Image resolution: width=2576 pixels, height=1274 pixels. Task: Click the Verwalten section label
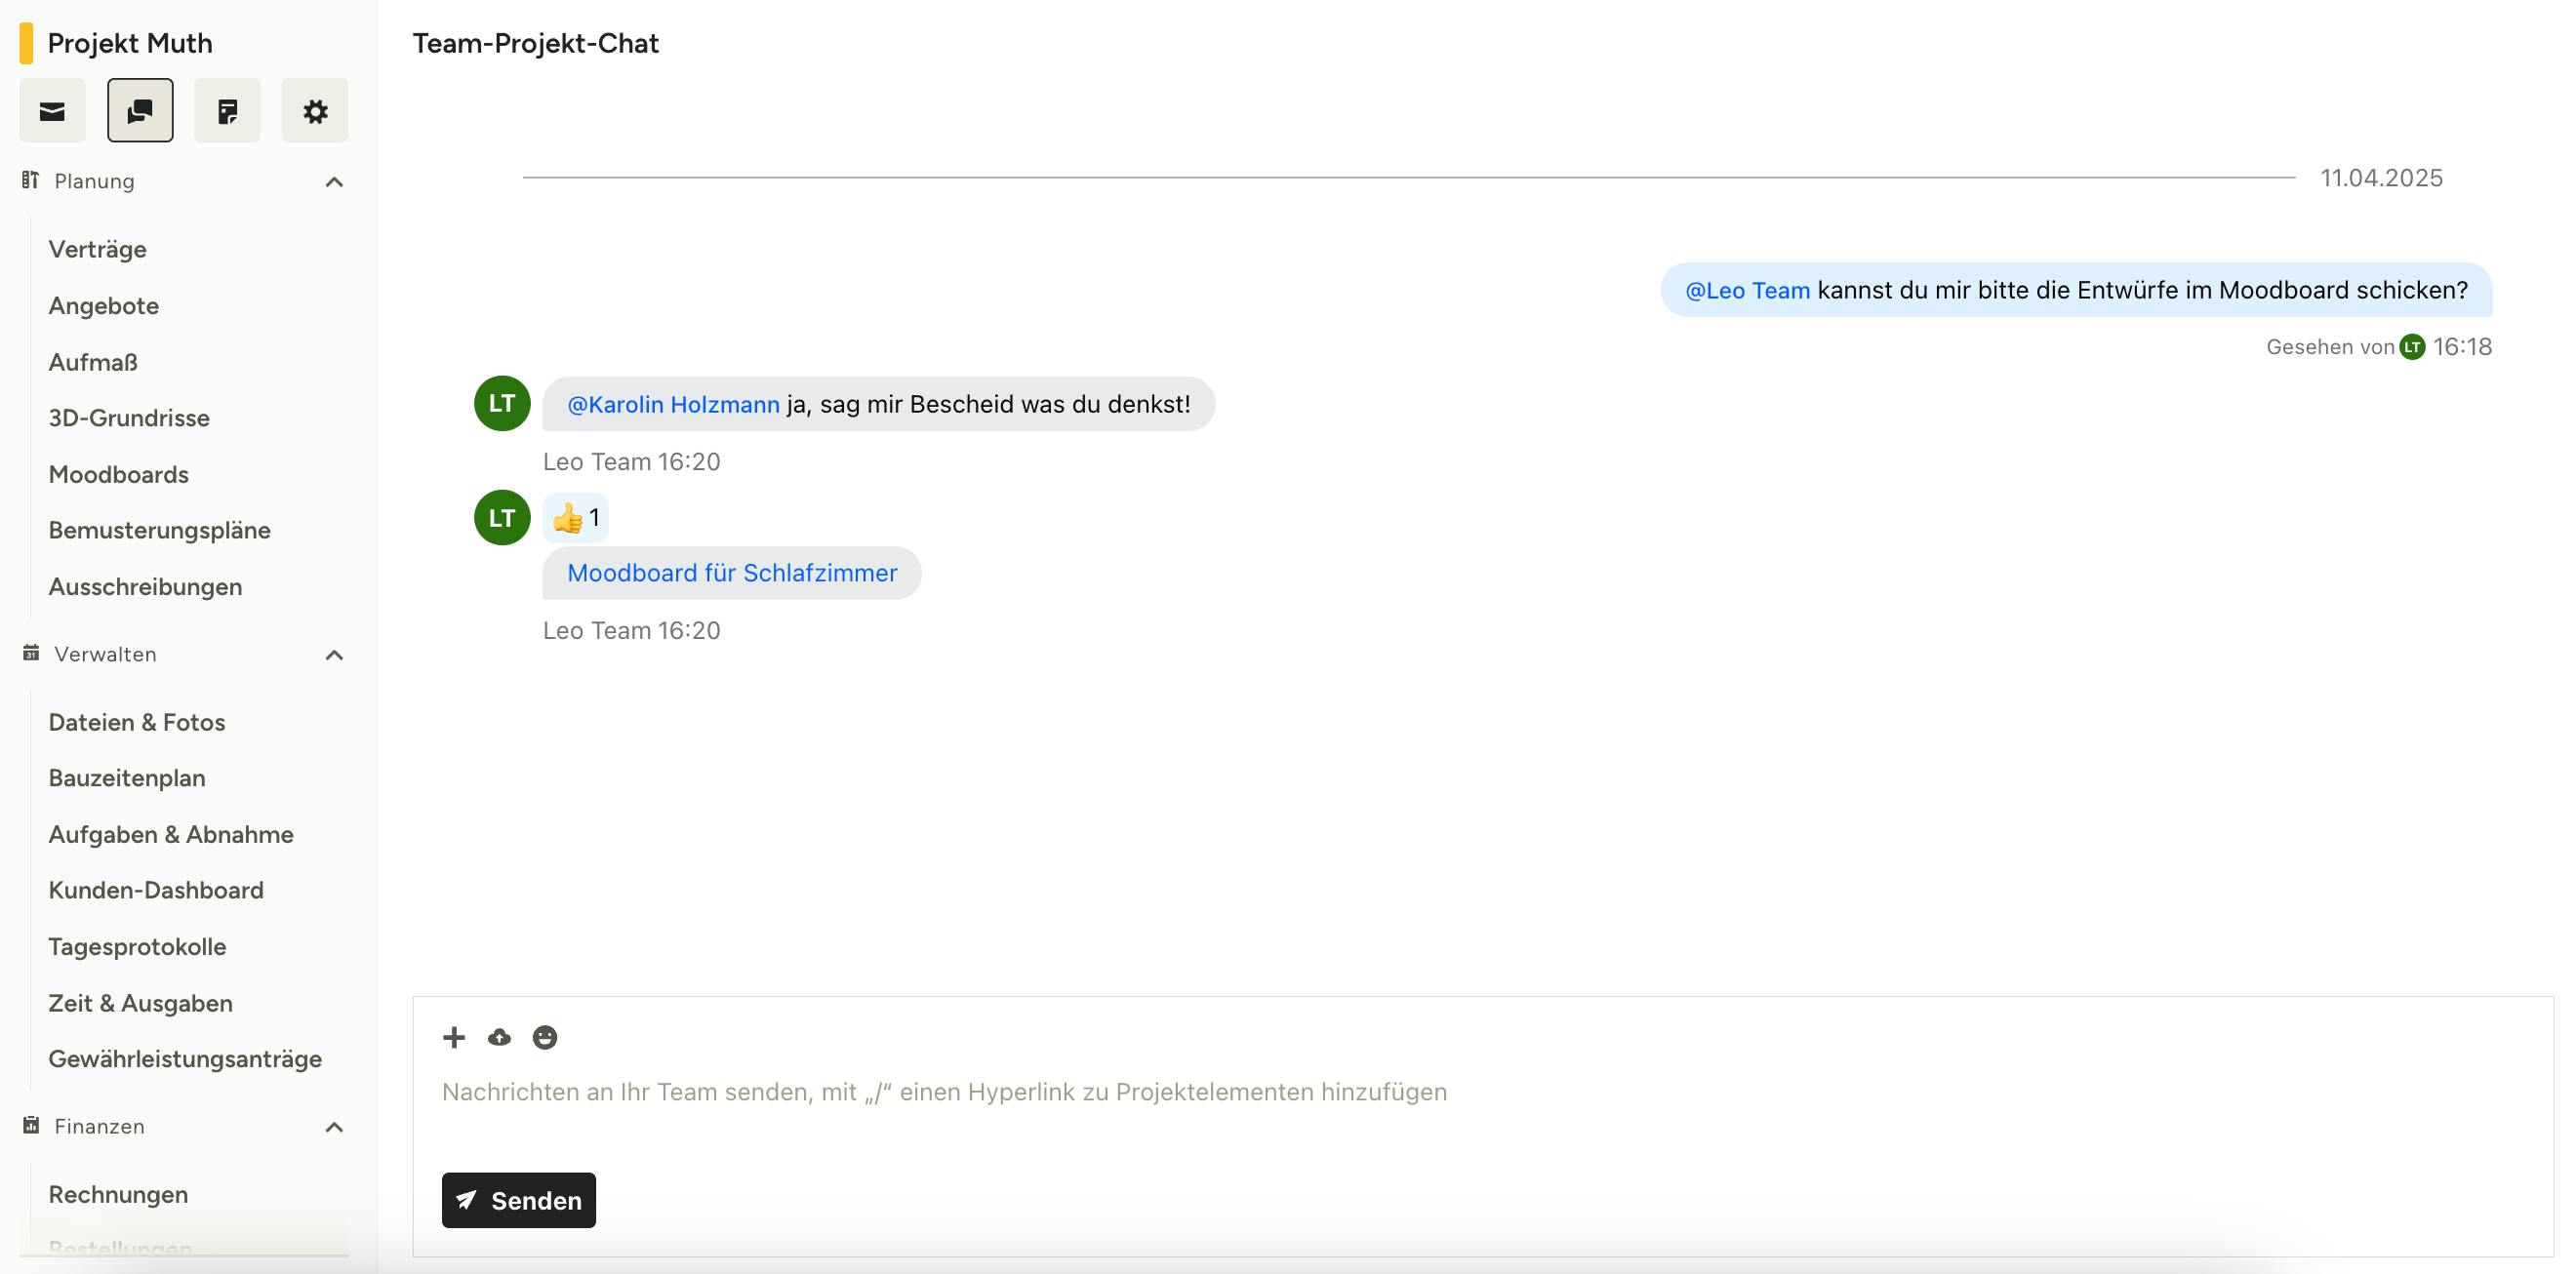click(105, 654)
